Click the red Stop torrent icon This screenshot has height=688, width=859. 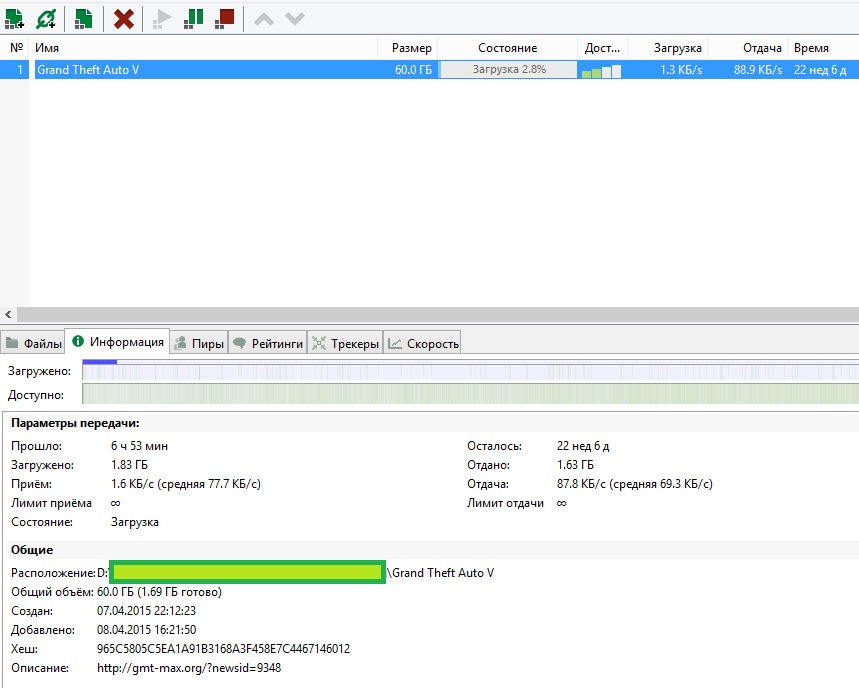(x=225, y=19)
